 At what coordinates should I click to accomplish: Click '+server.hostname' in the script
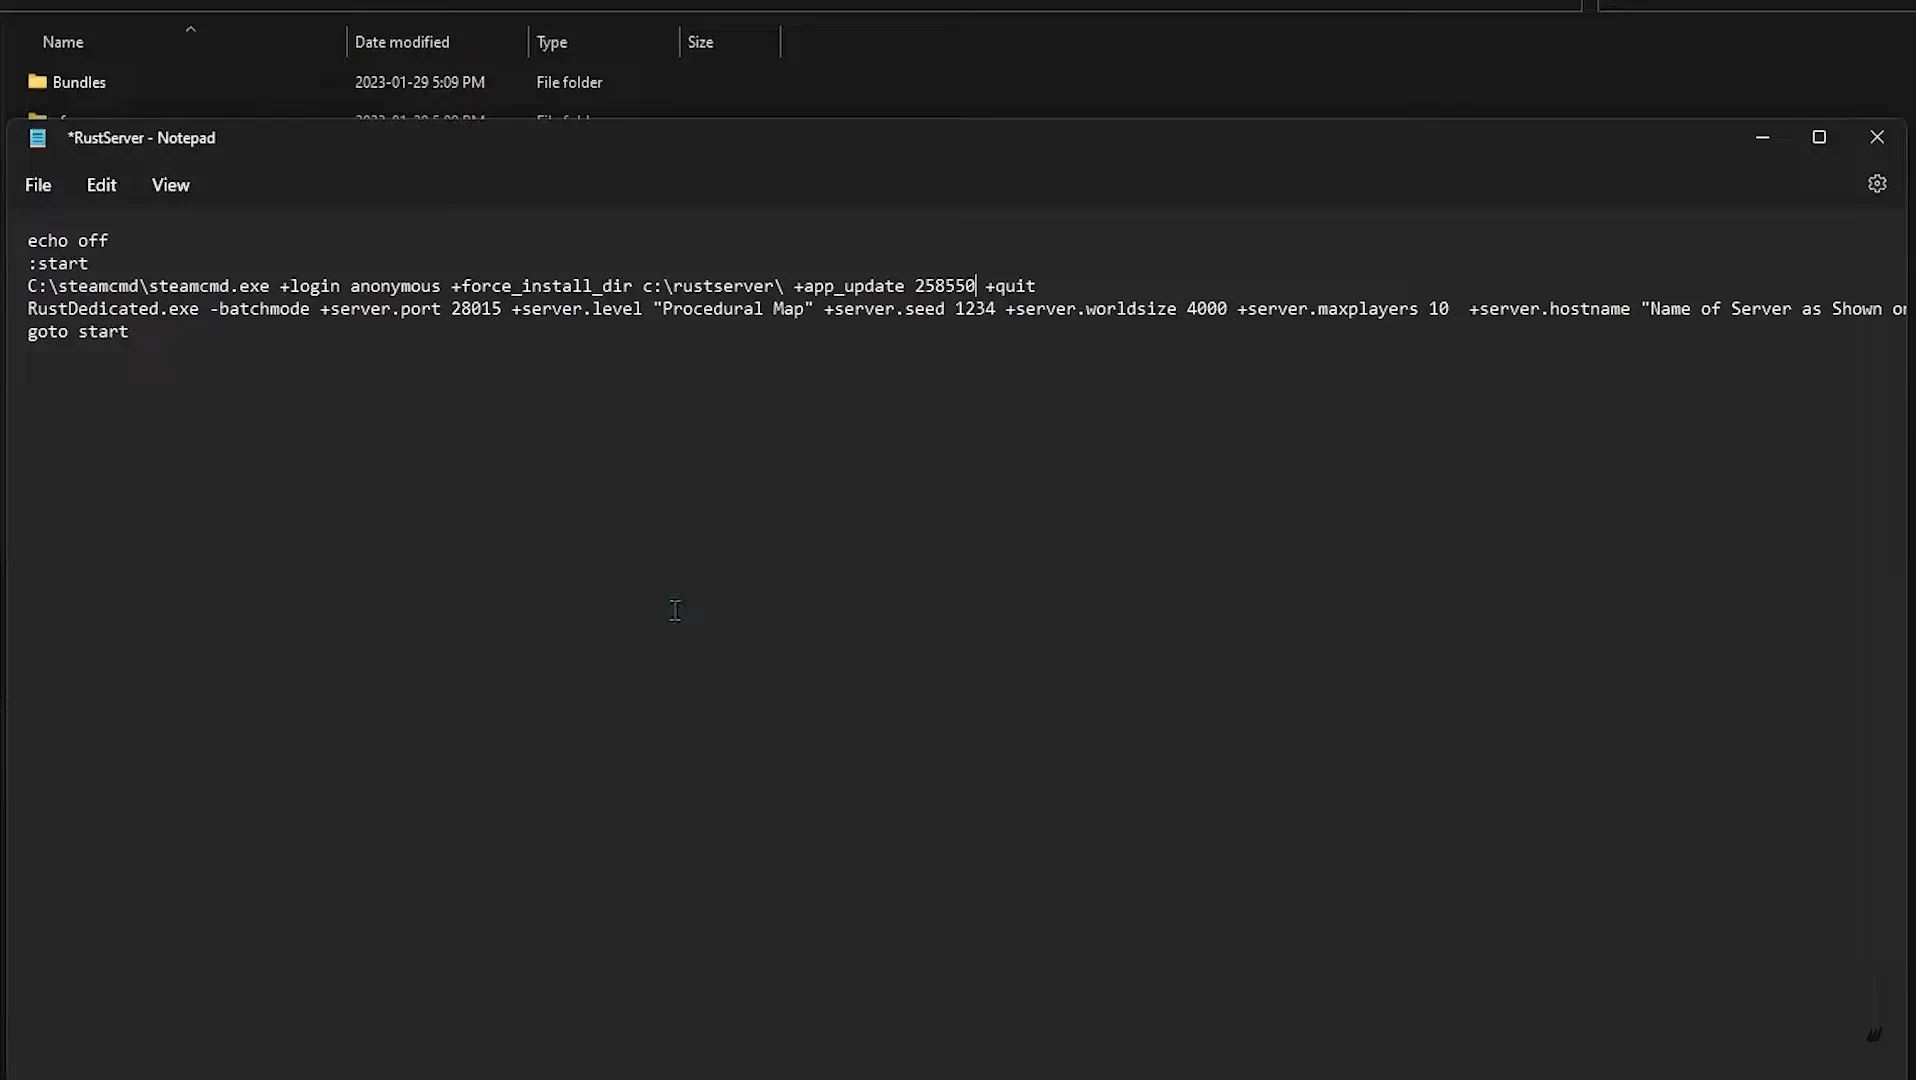1549,309
